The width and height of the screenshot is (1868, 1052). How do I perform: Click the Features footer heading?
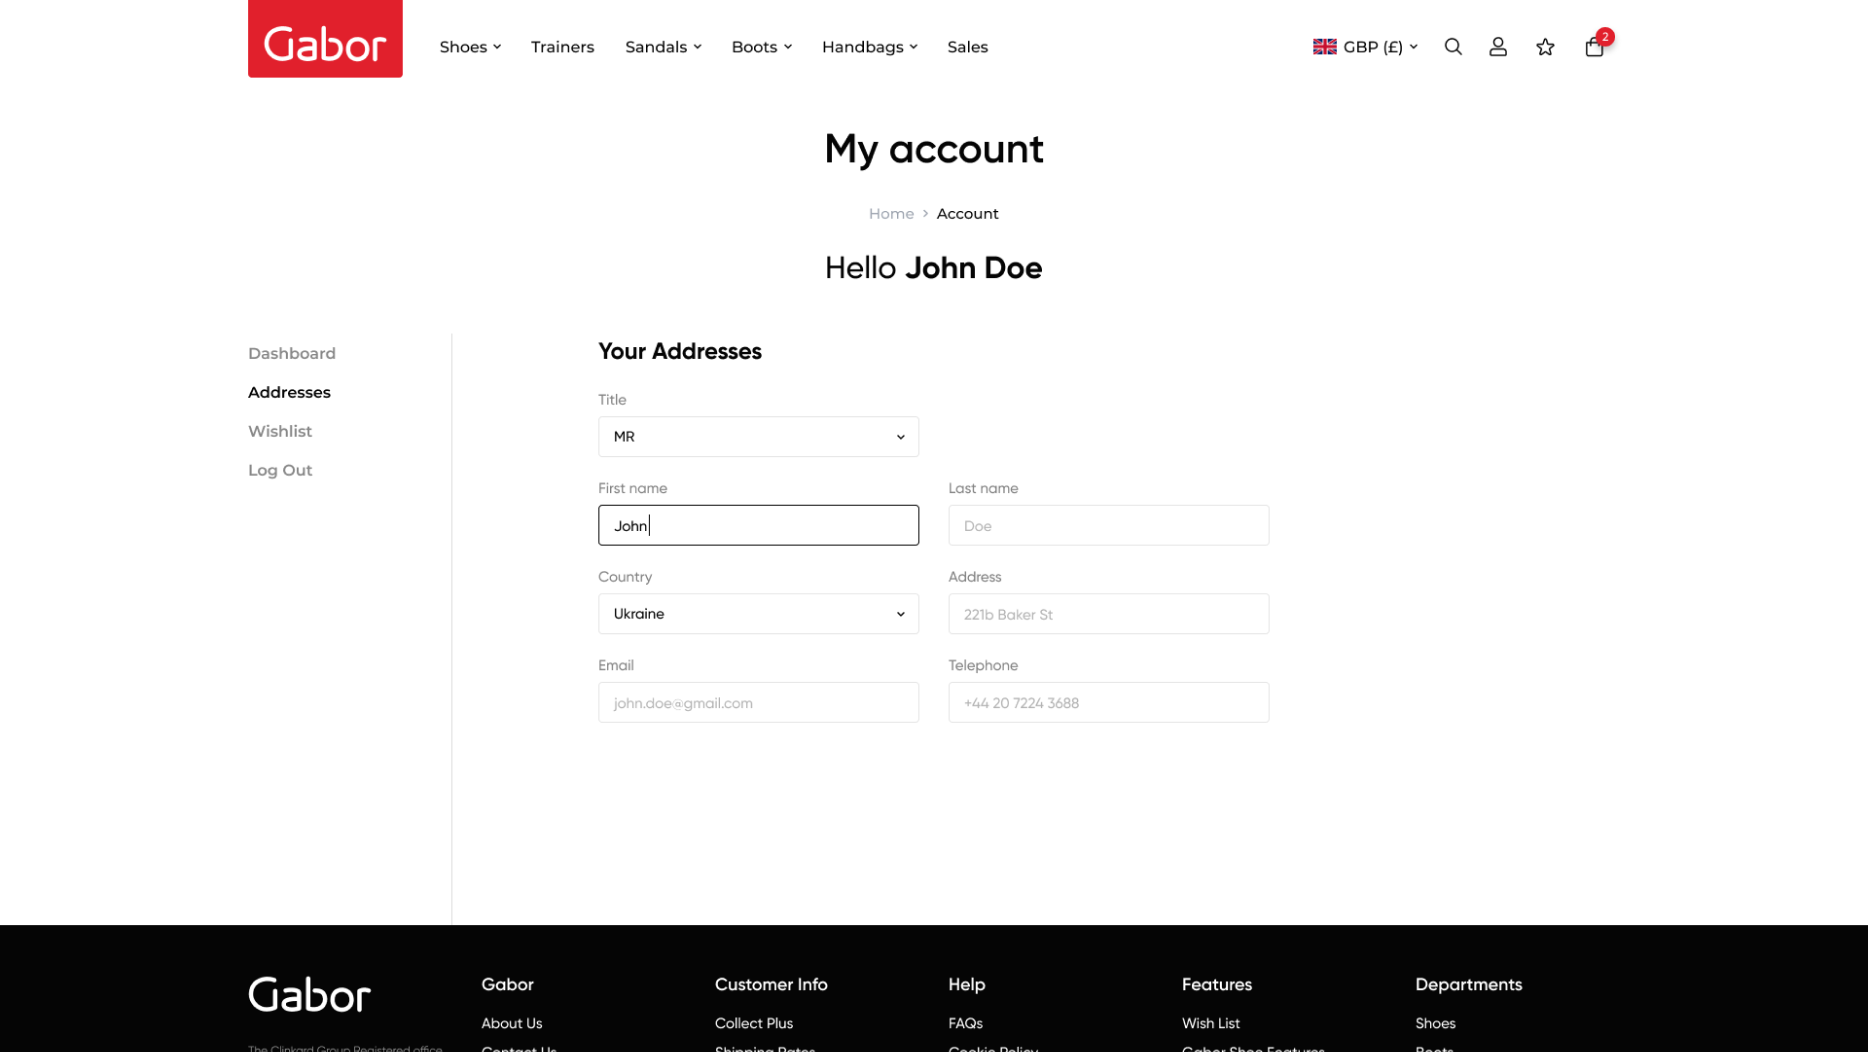coord(1216,984)
